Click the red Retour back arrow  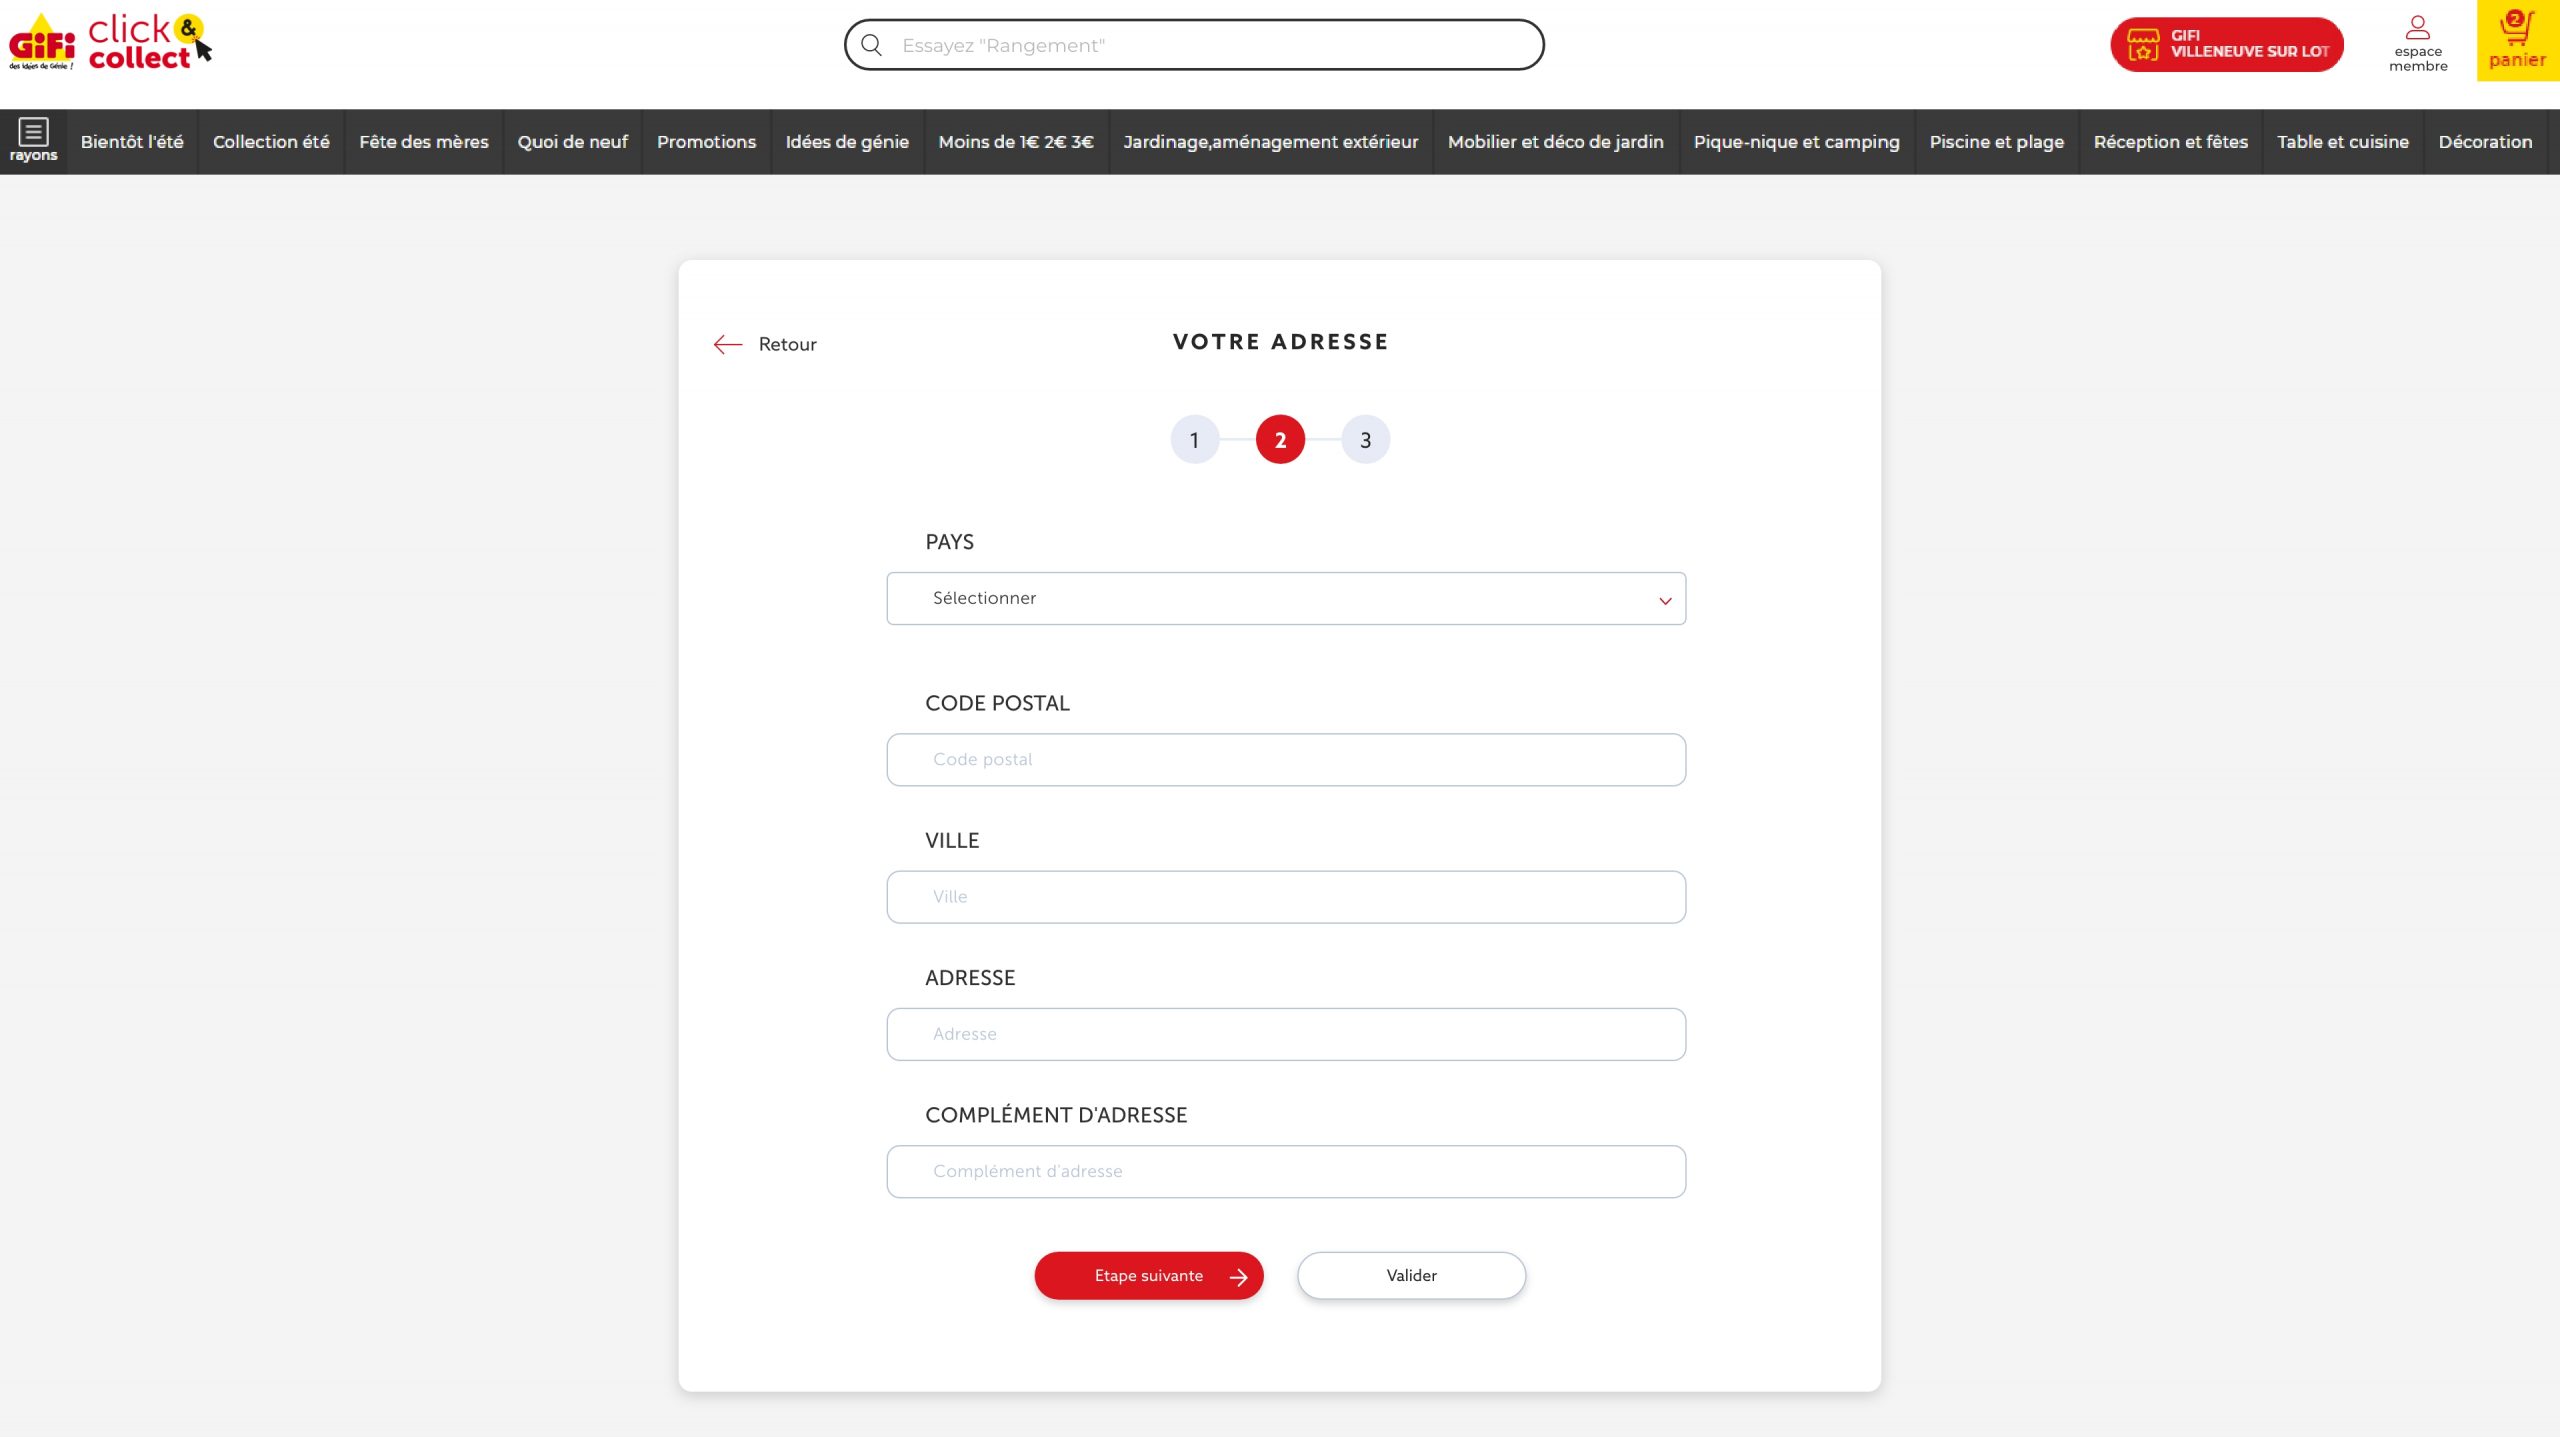pos(728,344)
